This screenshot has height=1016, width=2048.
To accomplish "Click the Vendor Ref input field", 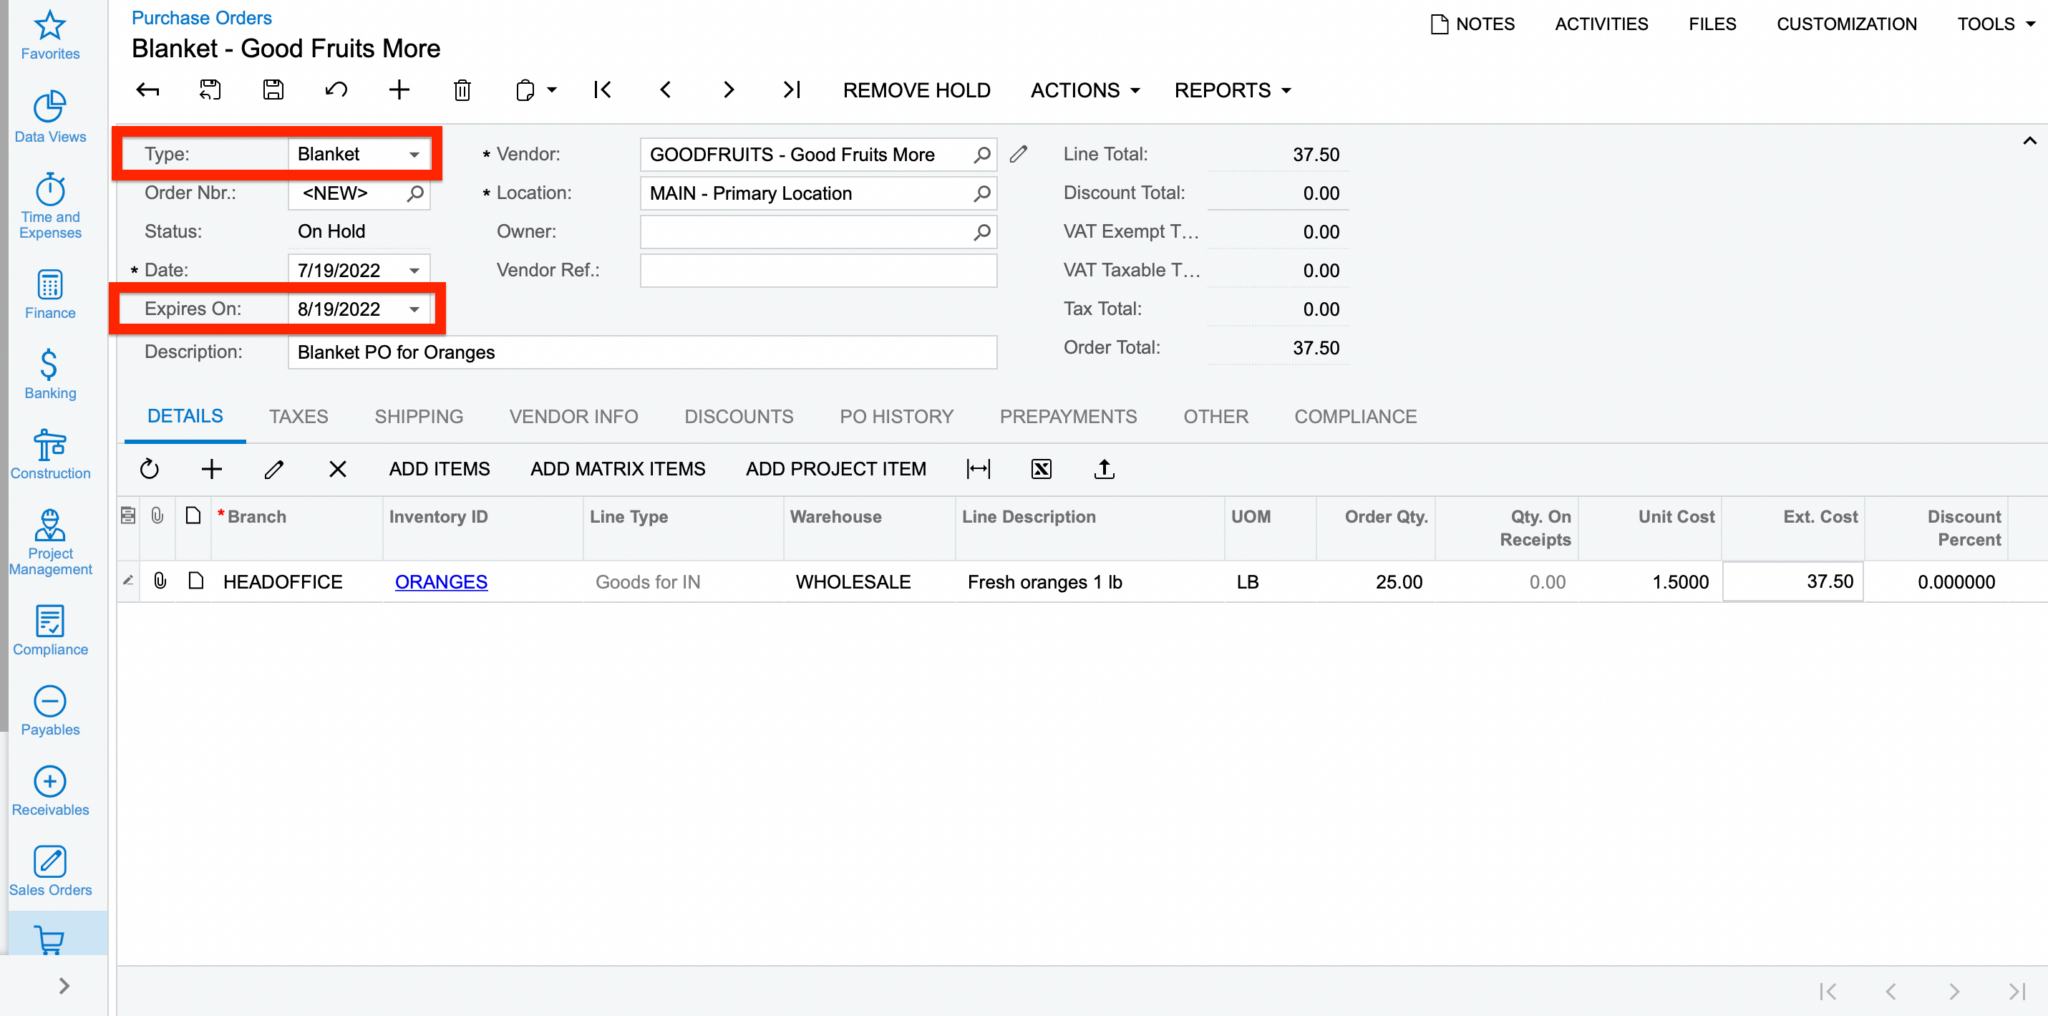I will [x=817, y=270].
